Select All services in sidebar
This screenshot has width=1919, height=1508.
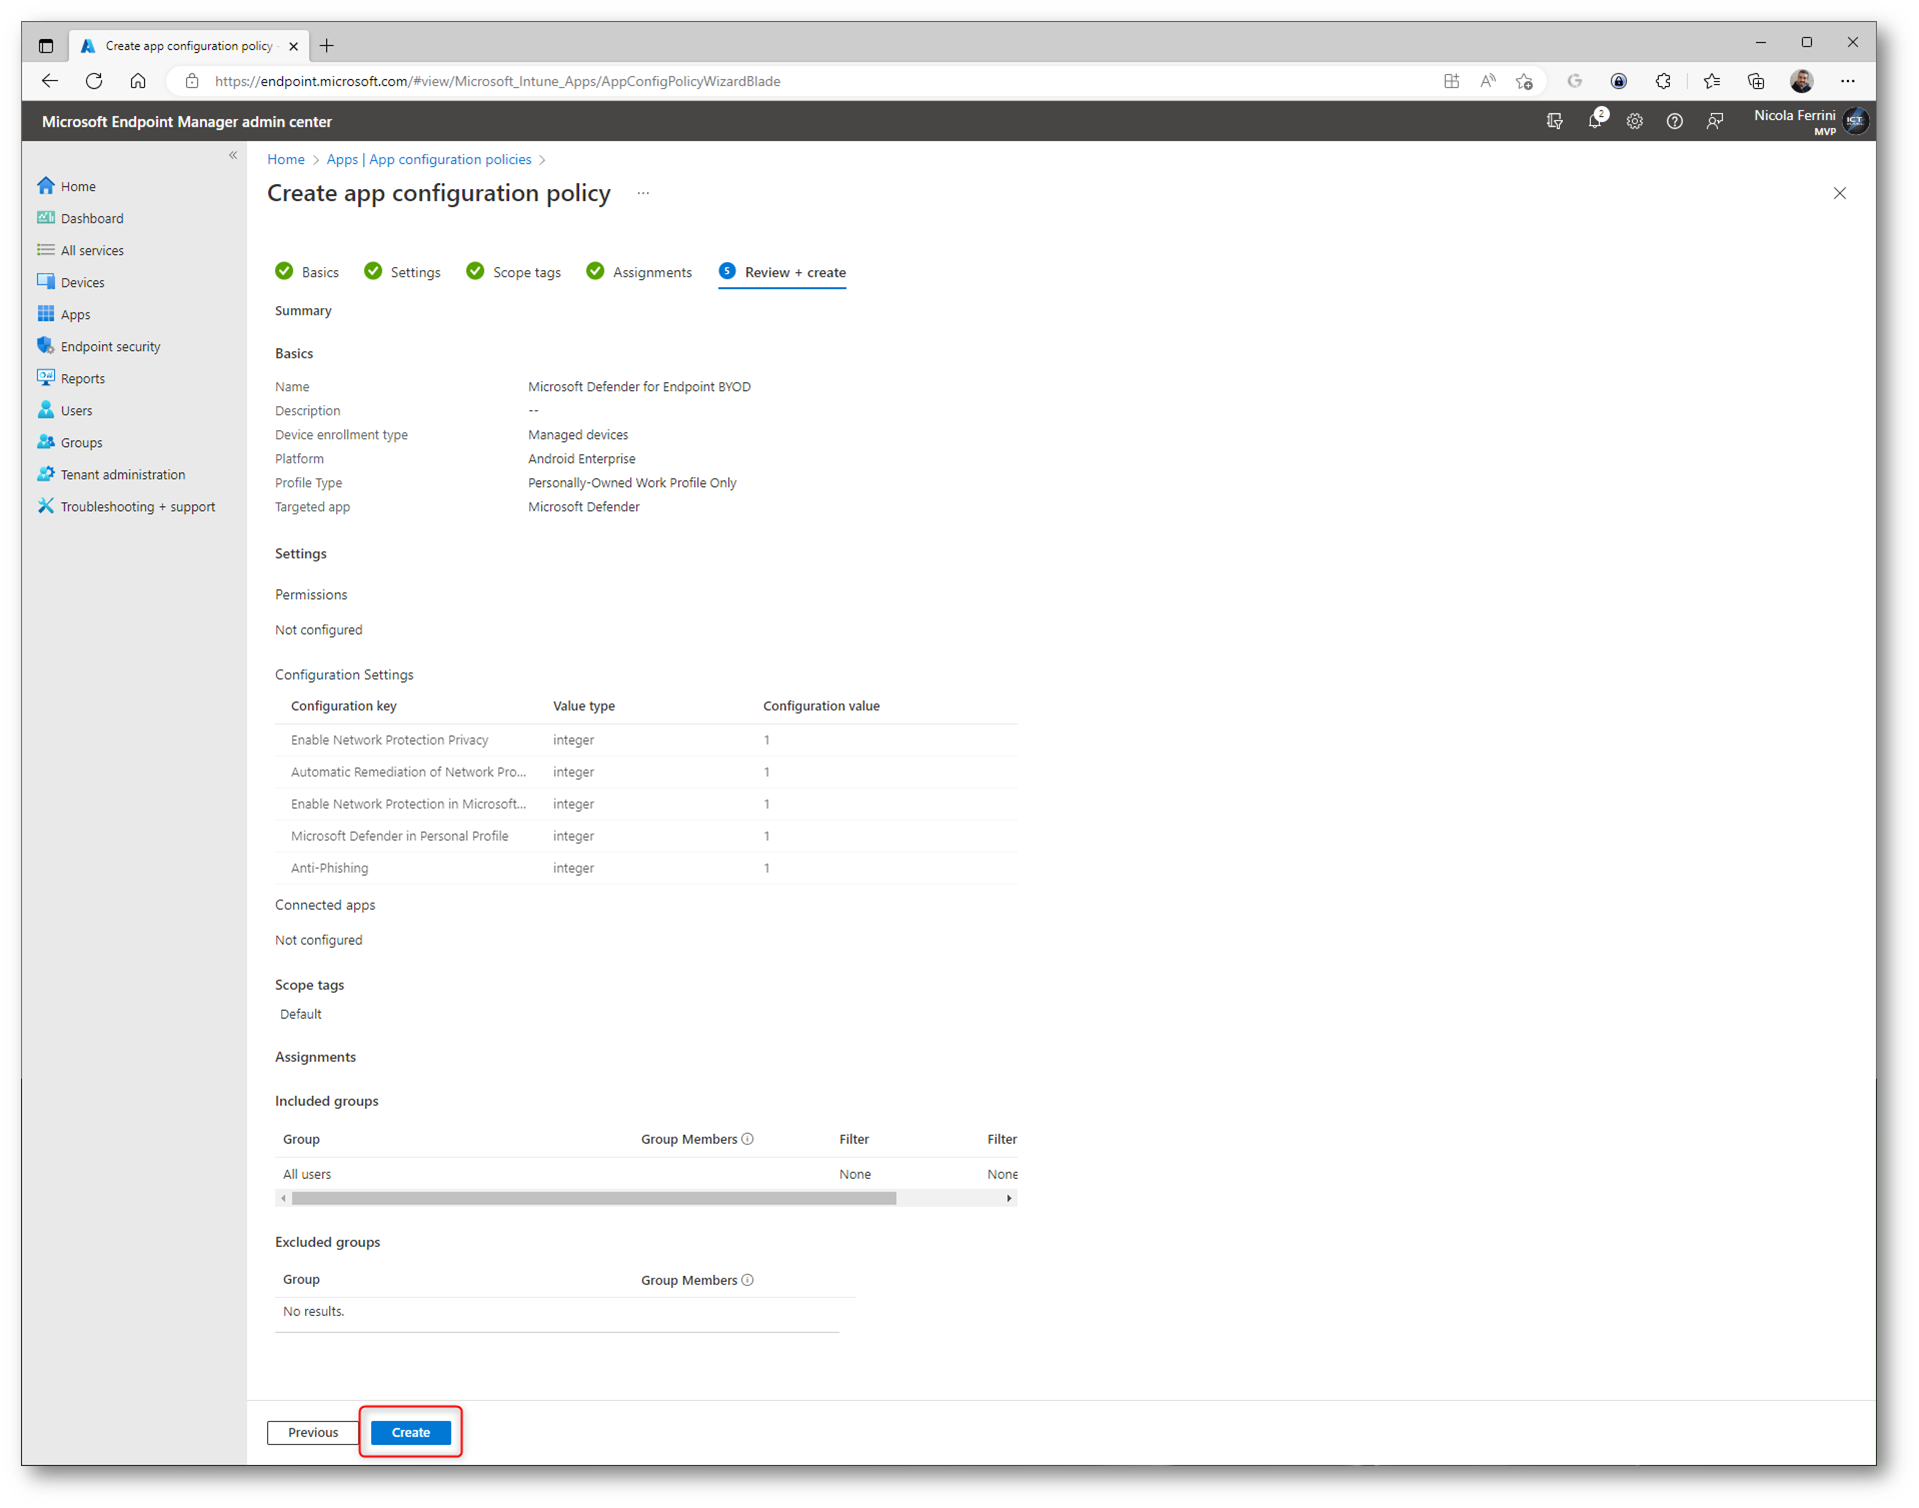(x=92, y=250)
